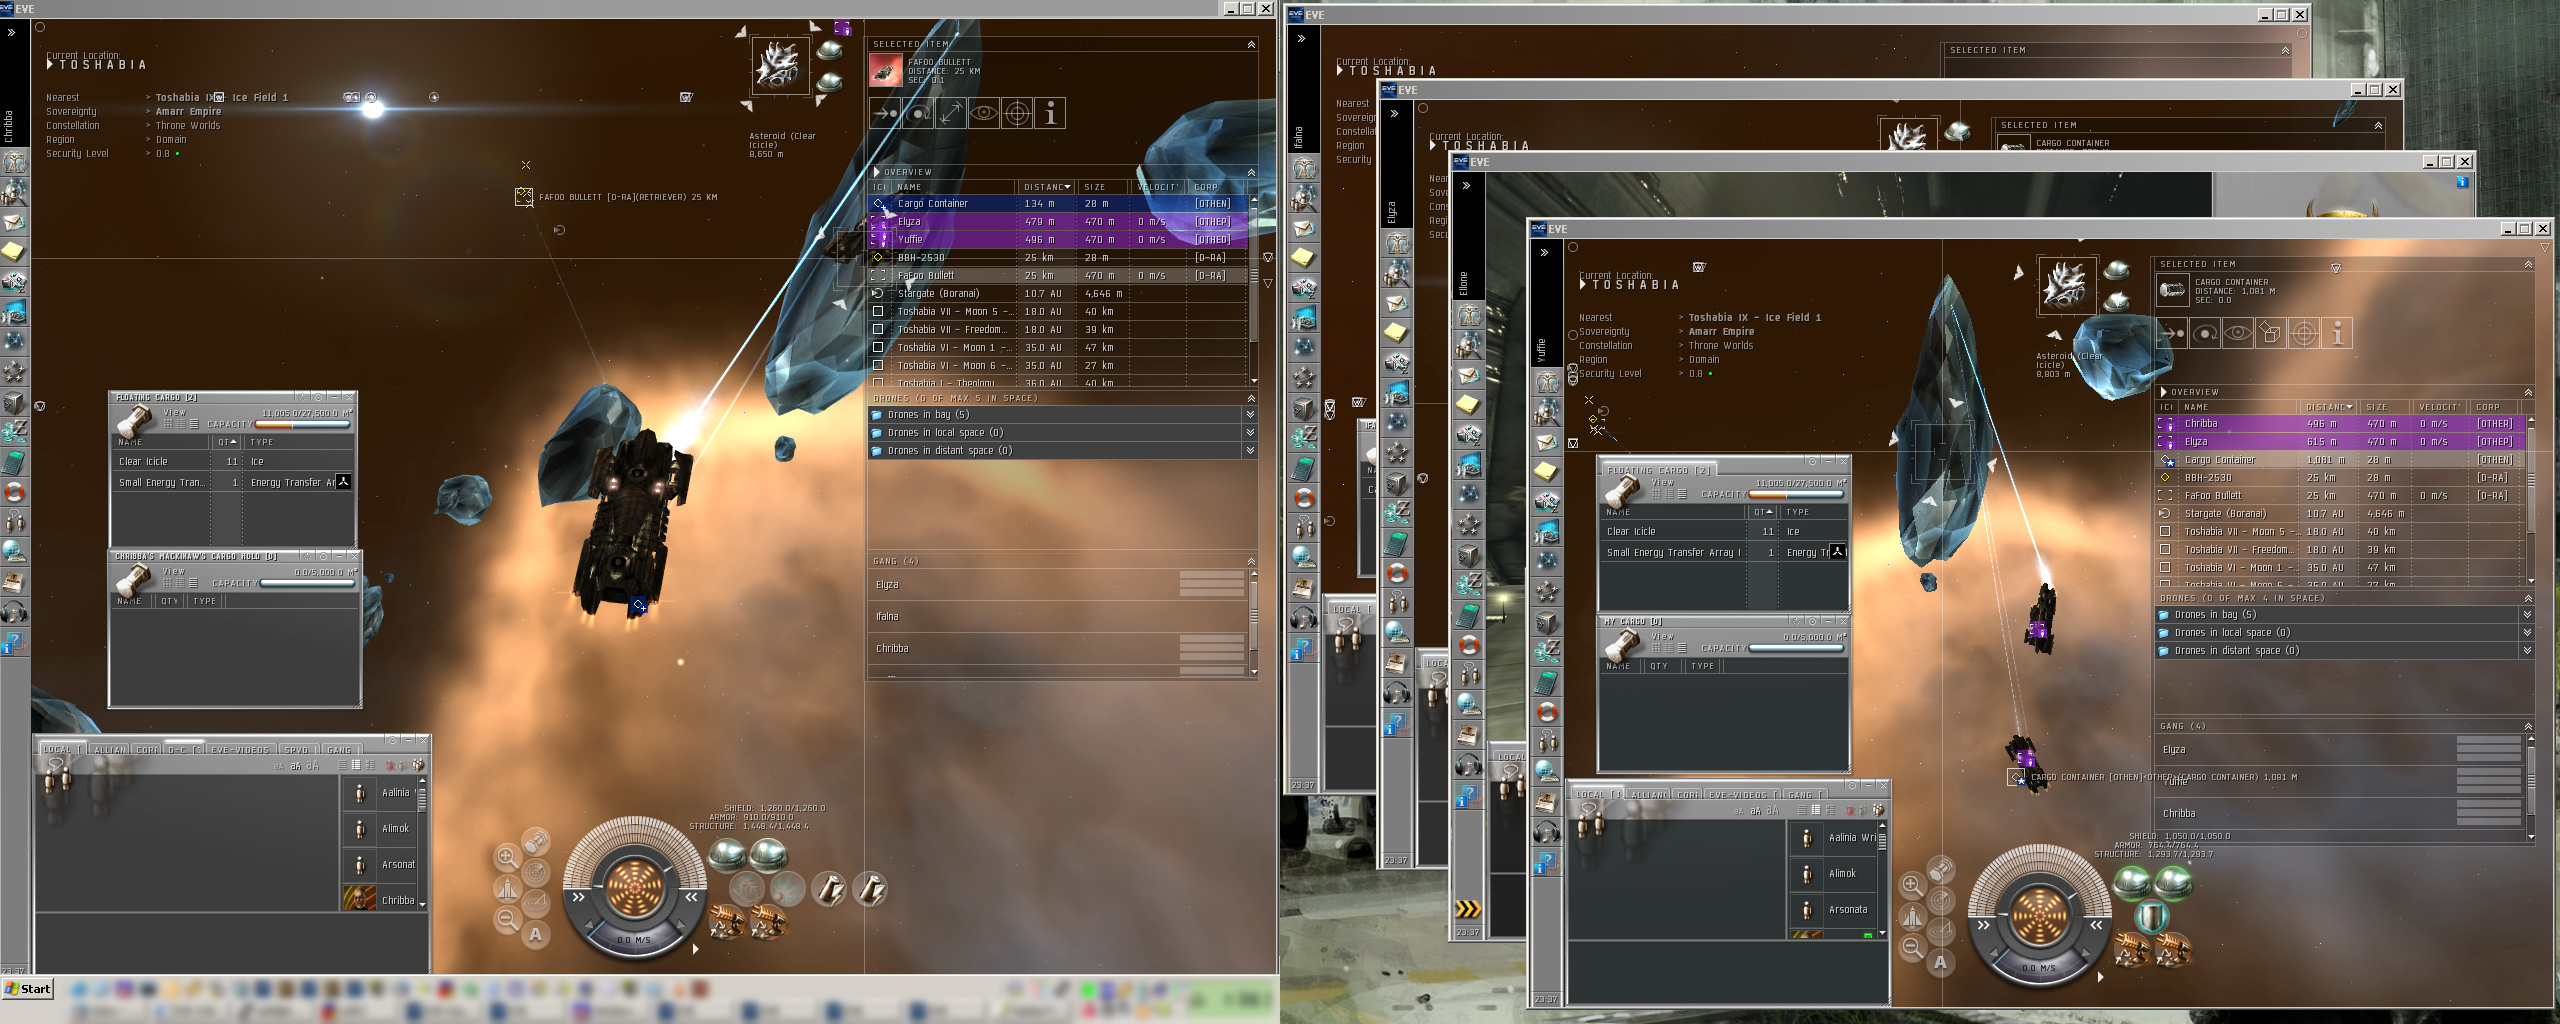The image size is (2560, 1024).
Task: Keep FaFoo Bullett at range
Action: pyautogui.click(x=951, y=113)
